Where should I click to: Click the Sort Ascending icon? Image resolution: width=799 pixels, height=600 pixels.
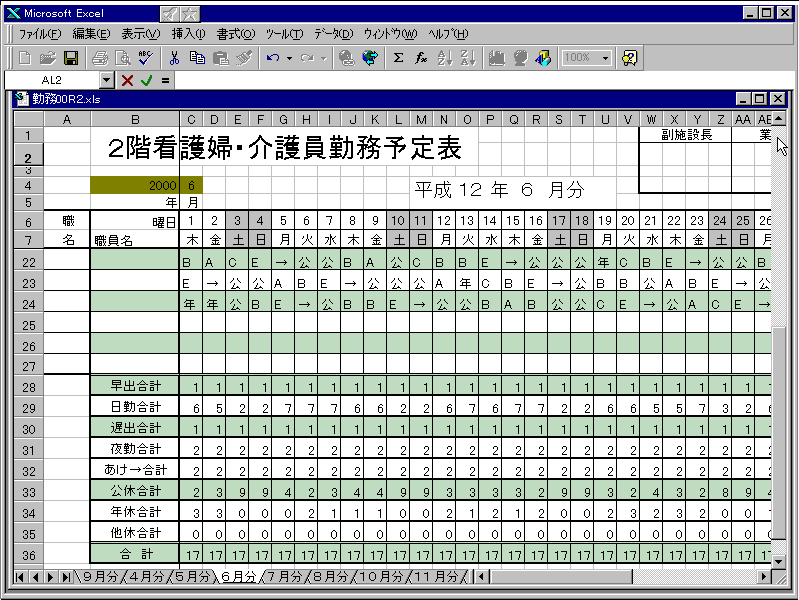click(445, 58)
